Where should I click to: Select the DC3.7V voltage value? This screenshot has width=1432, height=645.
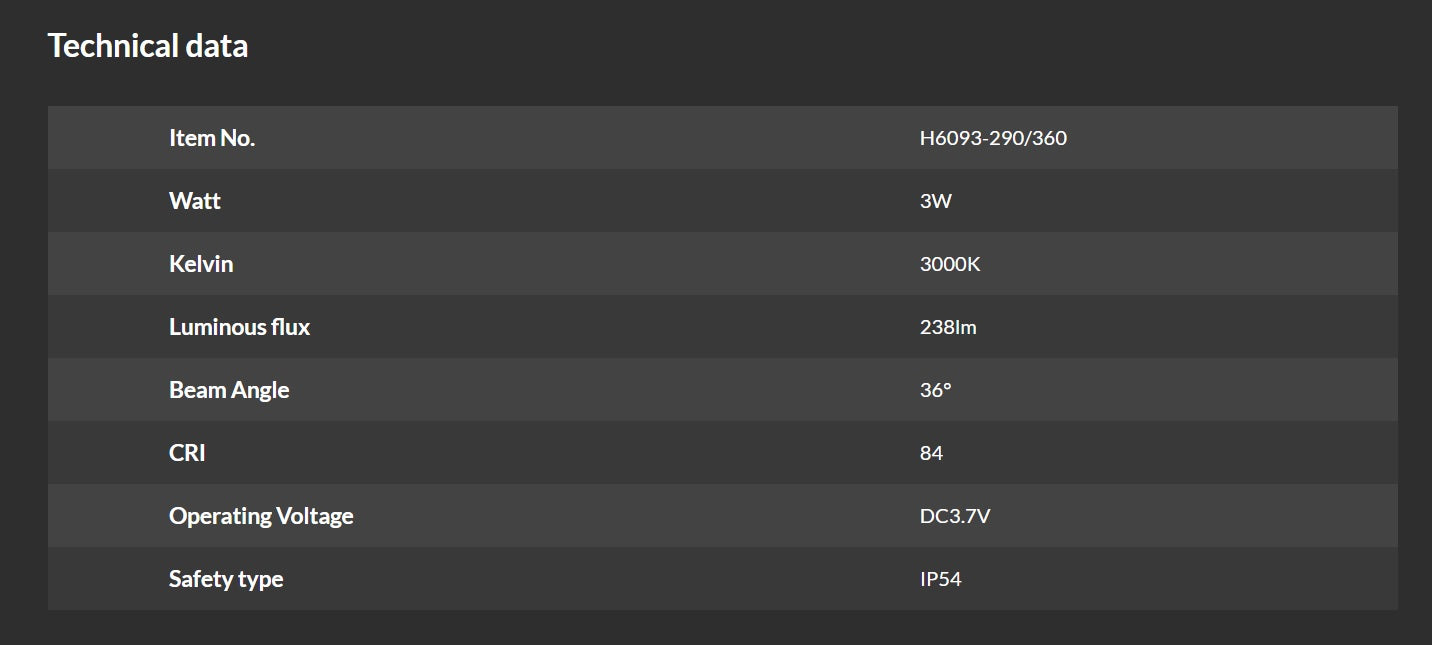pos(955,516)
